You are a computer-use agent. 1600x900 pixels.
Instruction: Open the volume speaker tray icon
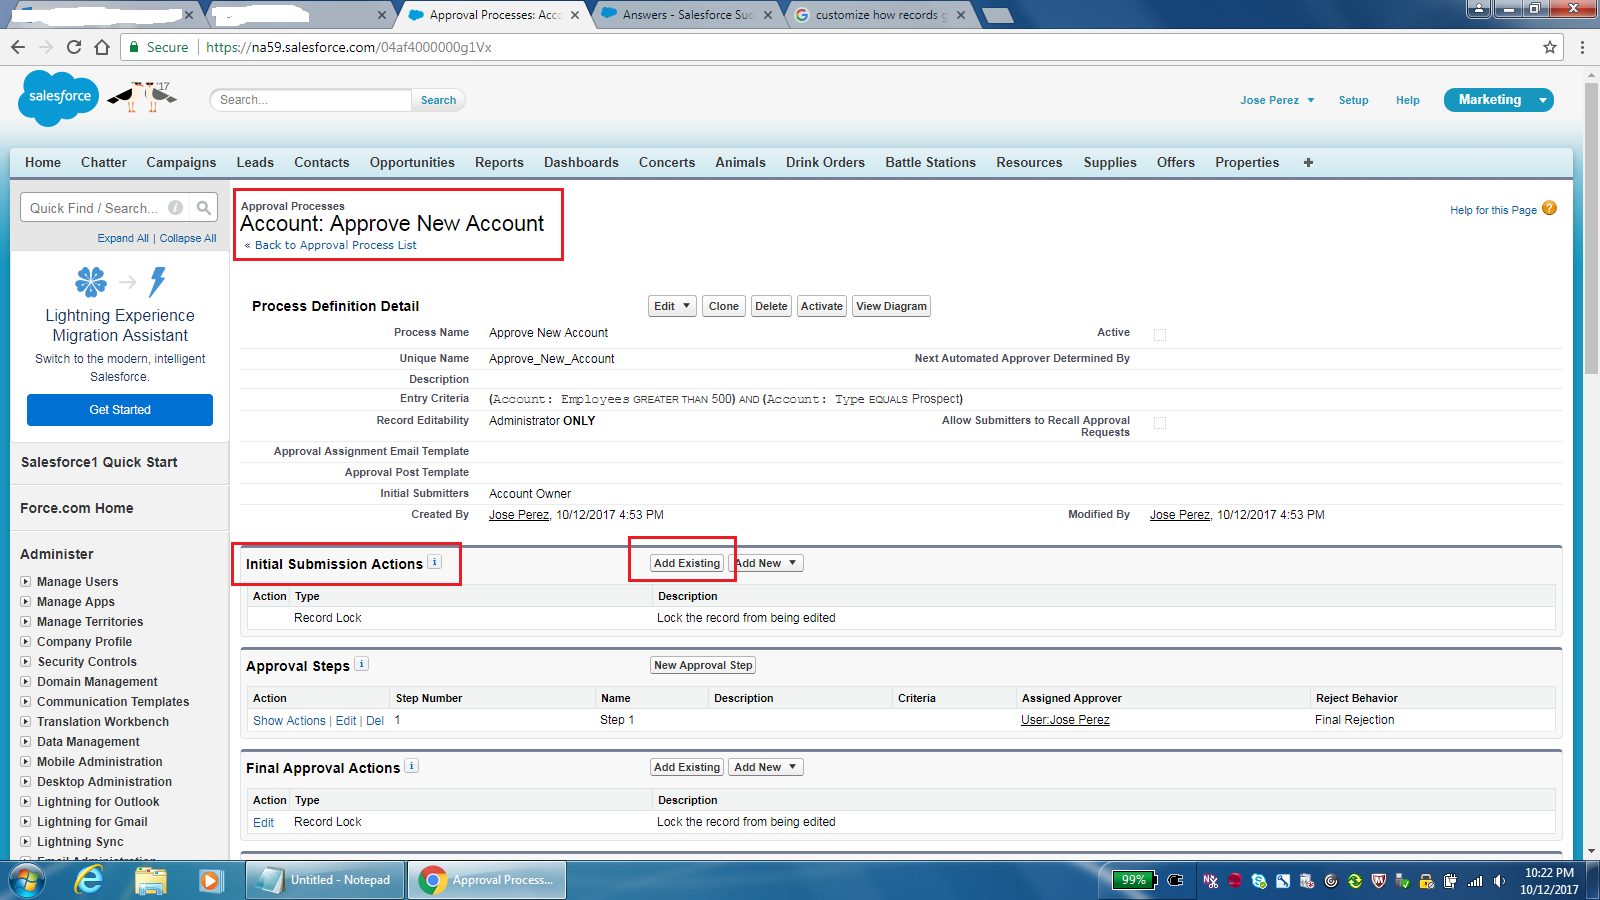(1499, 881)
